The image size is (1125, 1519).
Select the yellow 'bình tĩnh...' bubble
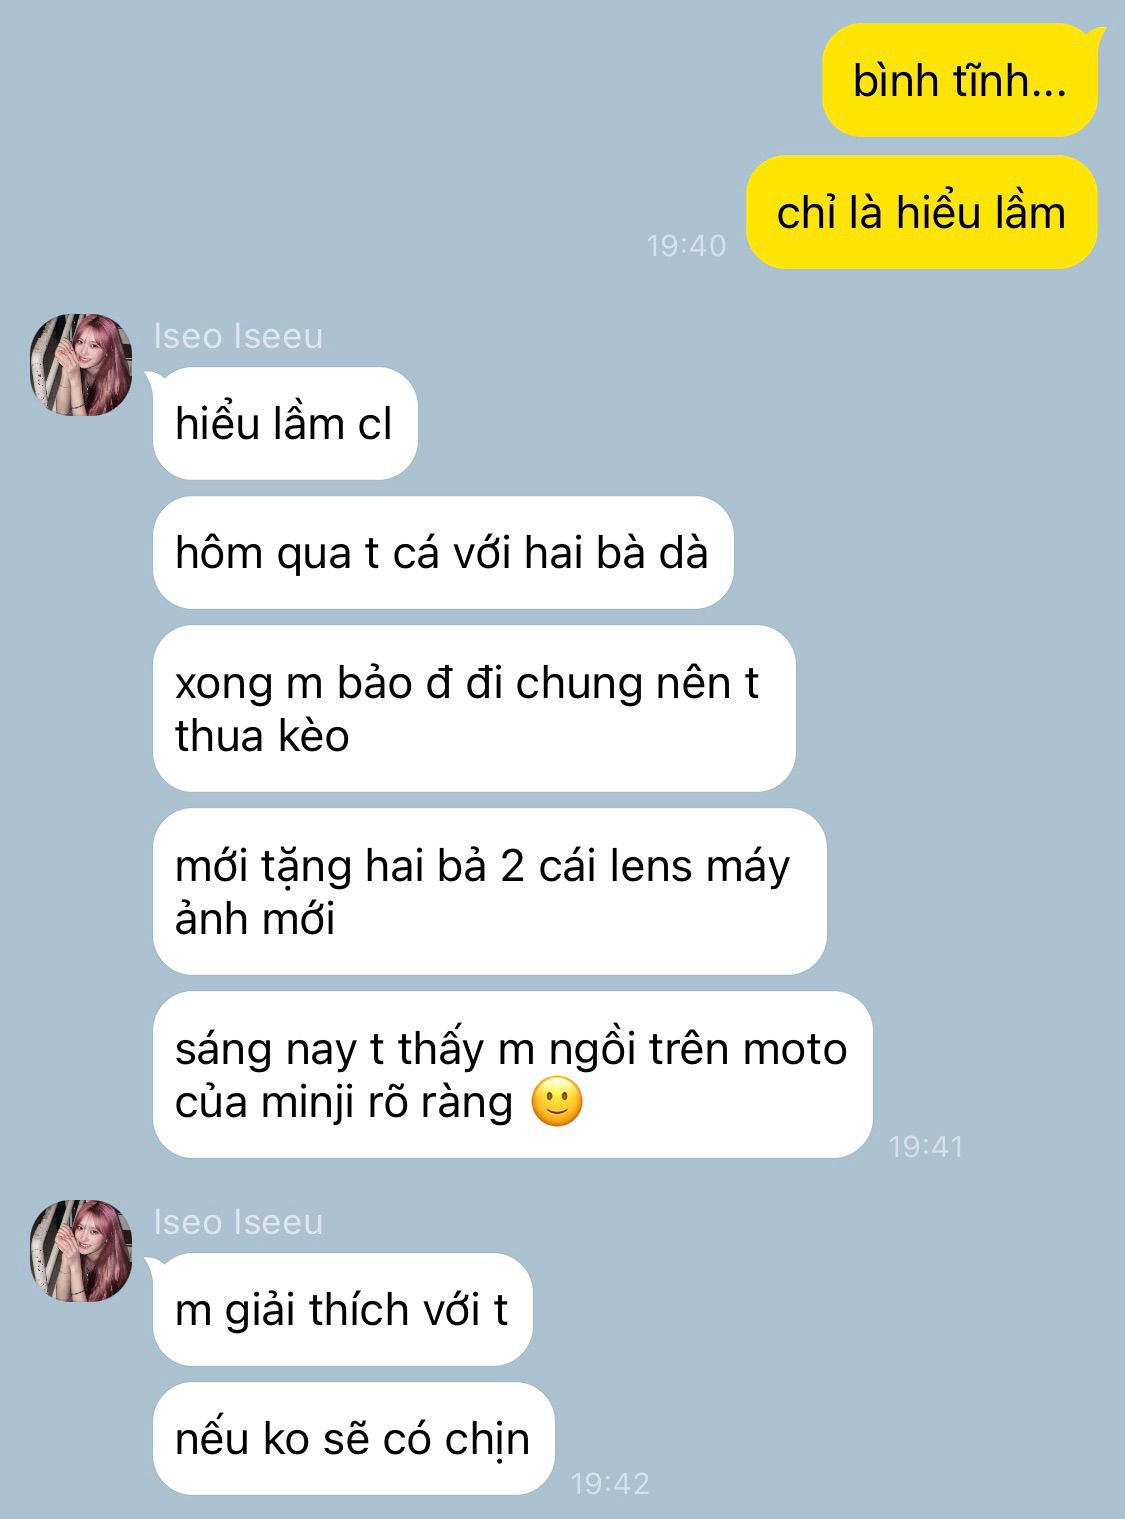pyautogui.click(x=960, y=80)
